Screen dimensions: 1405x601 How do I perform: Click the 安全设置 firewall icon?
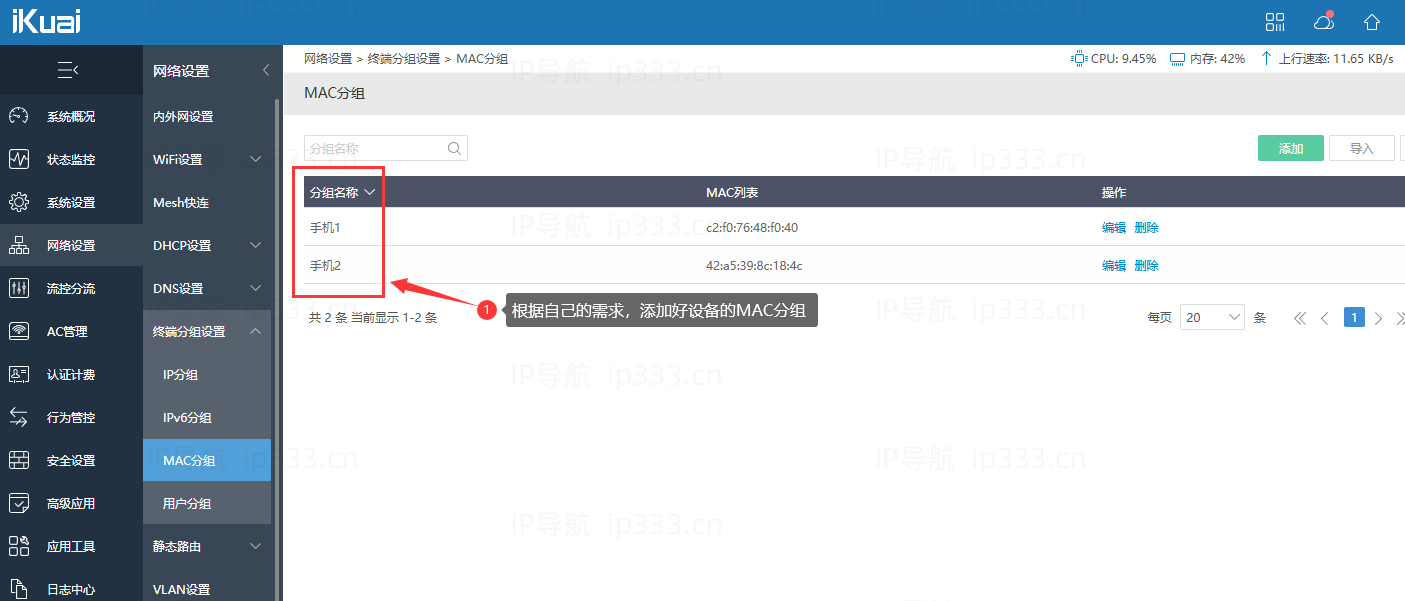(x=19, y=460)
